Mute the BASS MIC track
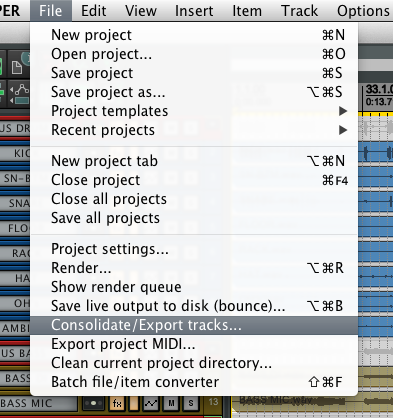Image resolution: width=393 pixels, height=418 pixels. click(x=171, y=404)
